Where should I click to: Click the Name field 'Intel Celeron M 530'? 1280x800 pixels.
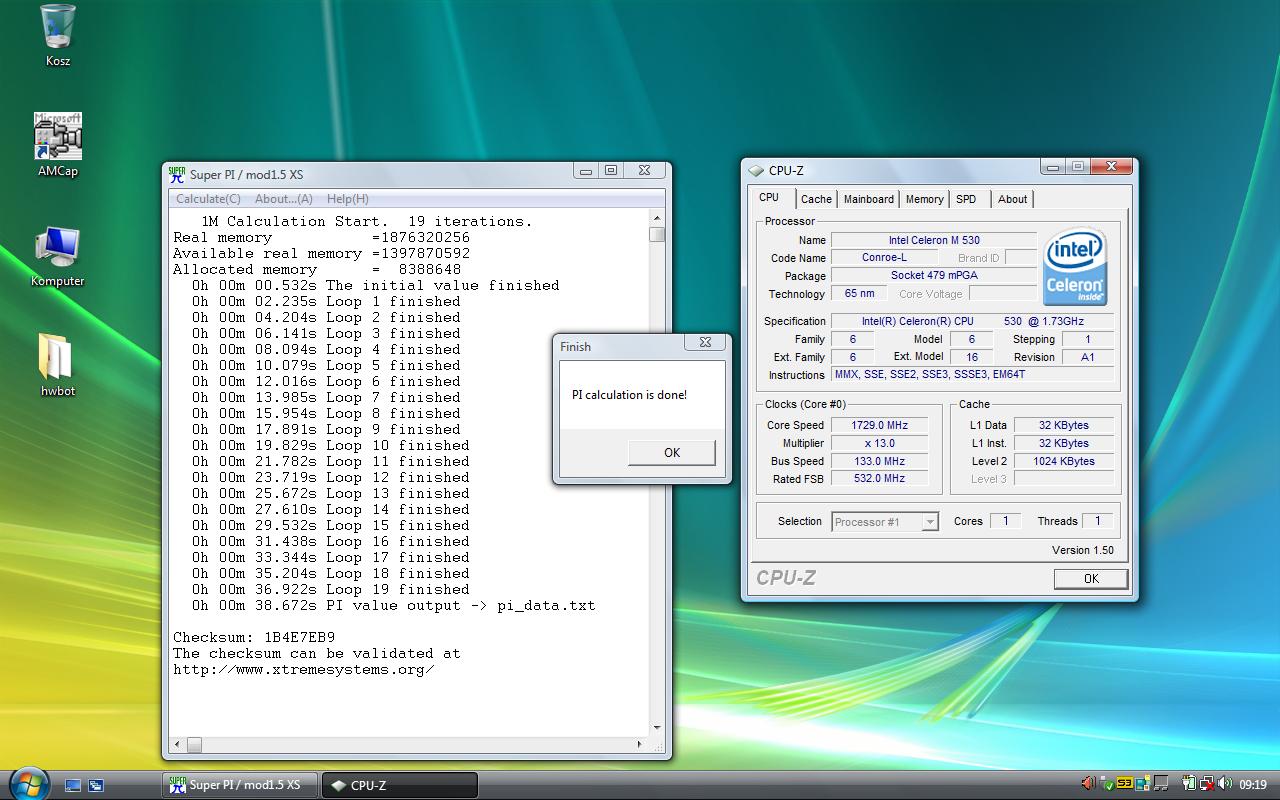[x=934, y=240]
